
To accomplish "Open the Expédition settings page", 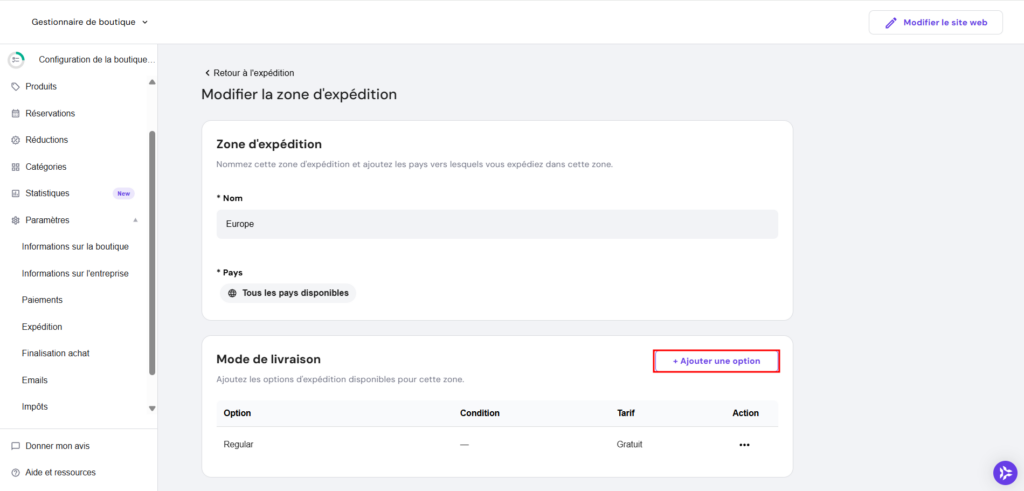I will click(x=42, y=326).
